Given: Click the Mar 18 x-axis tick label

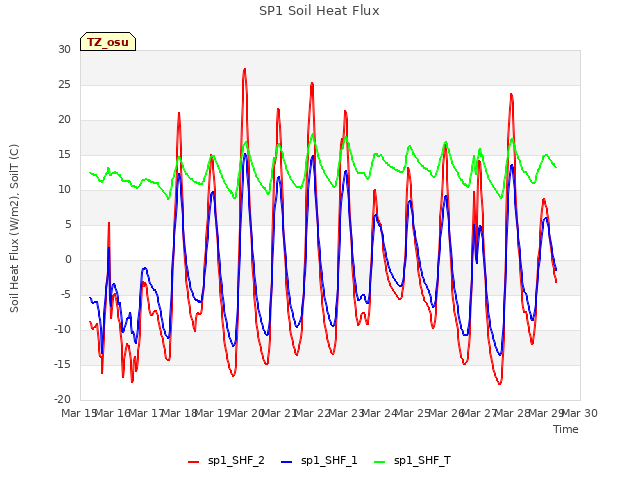Looking at the screenshot, I should coord(179,413).
